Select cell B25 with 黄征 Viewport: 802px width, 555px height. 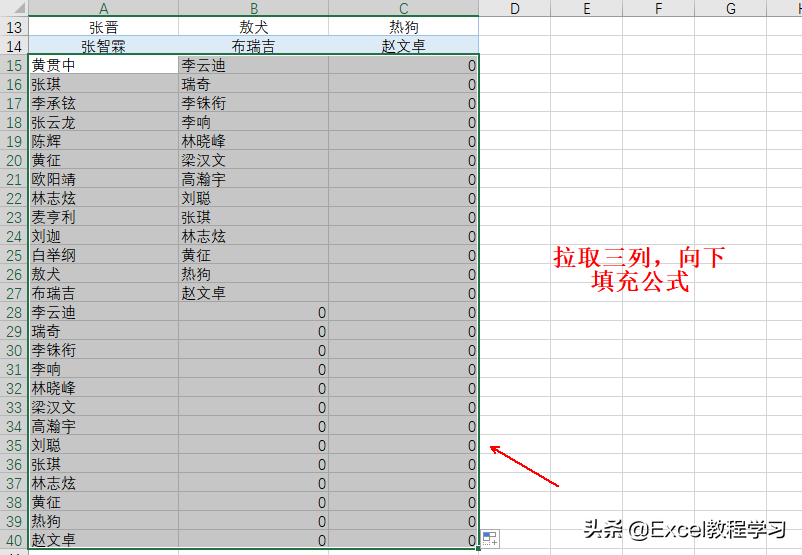[x=254, y=255]
